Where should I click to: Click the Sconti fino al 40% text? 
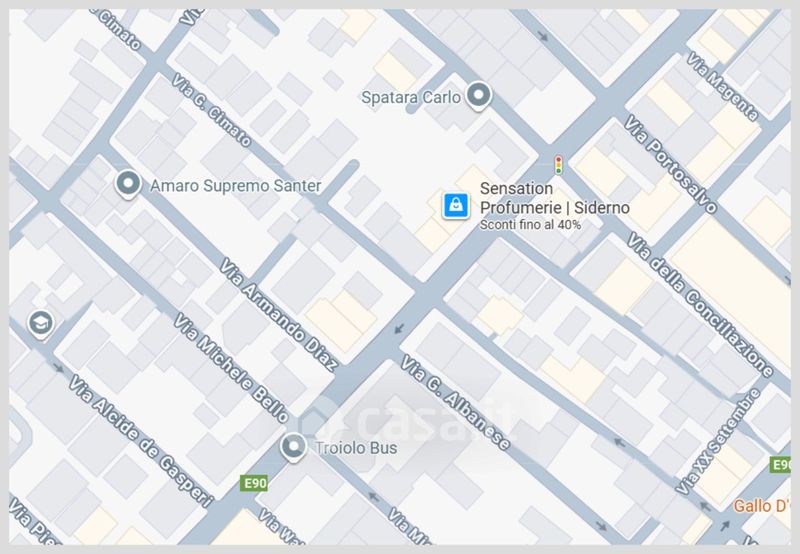530,224
